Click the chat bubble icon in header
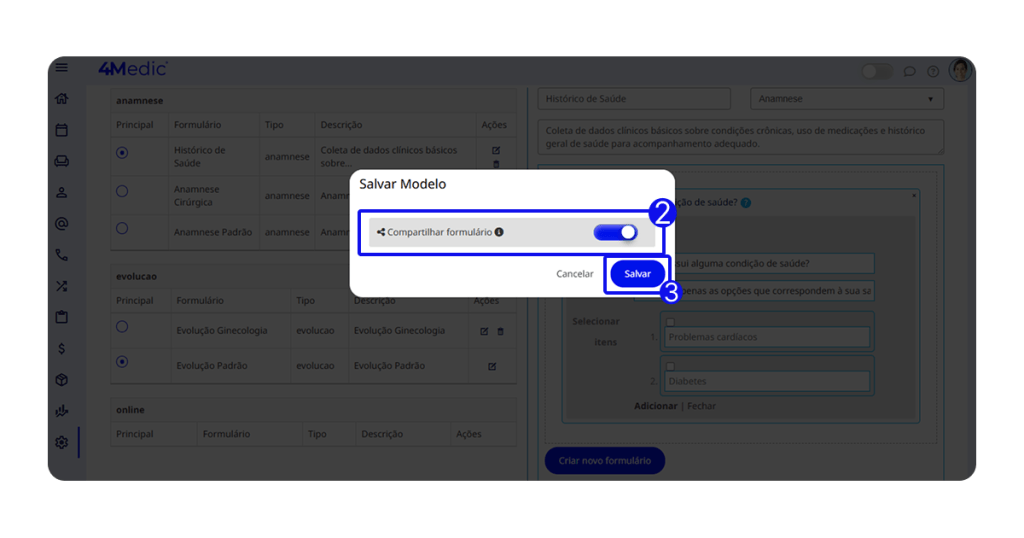The image size is (1024, 538). (909, 72)
